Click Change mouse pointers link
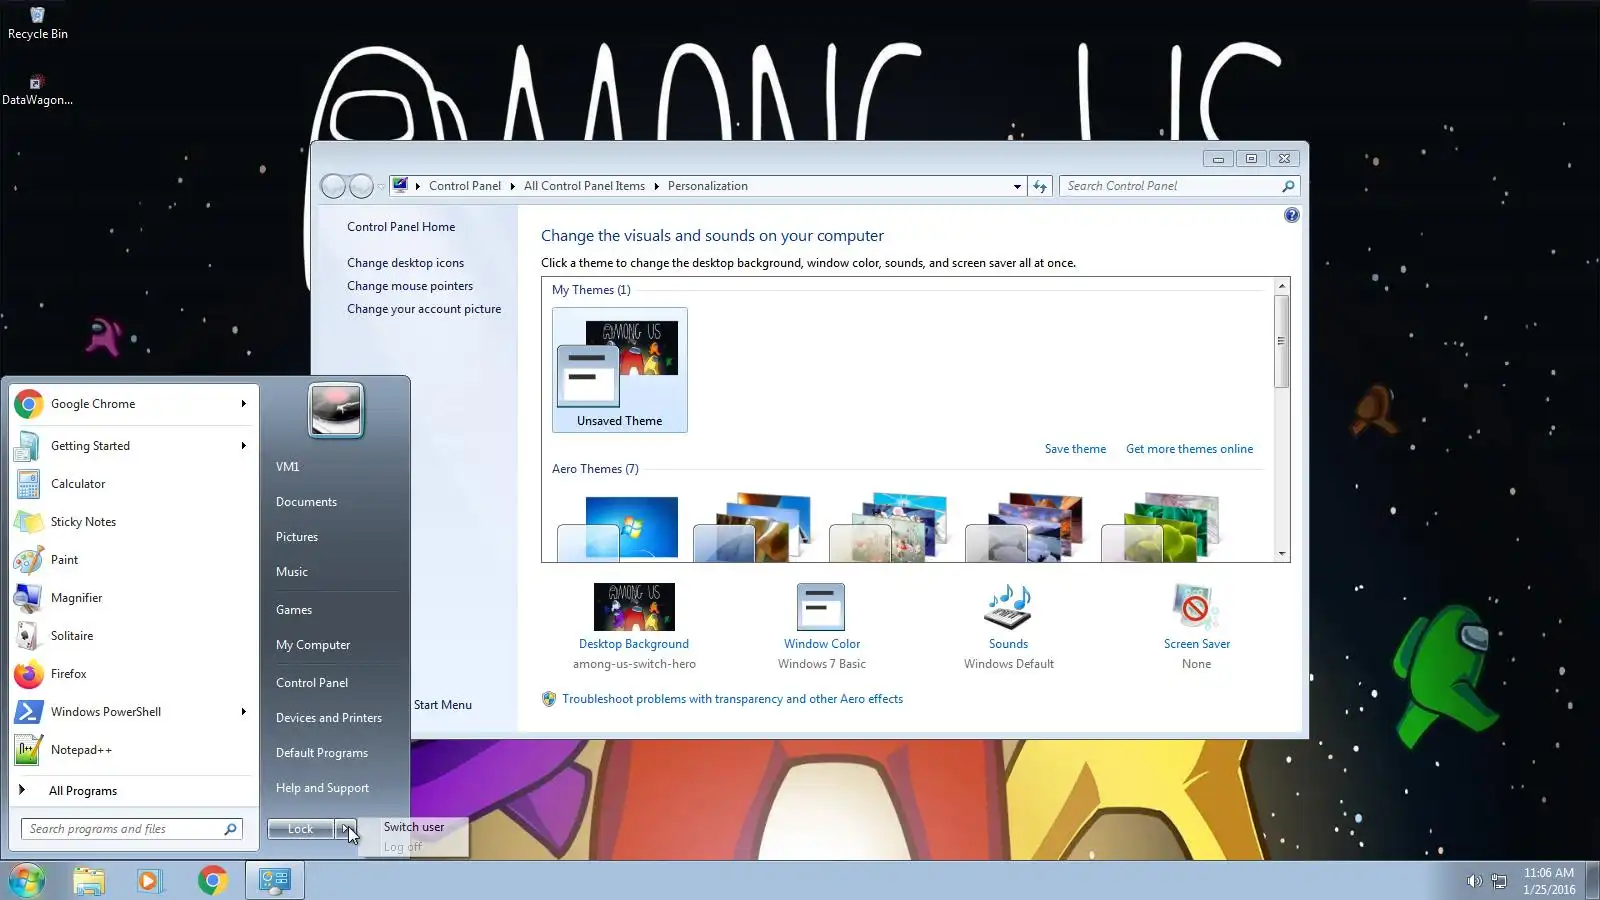 (410, 286)
